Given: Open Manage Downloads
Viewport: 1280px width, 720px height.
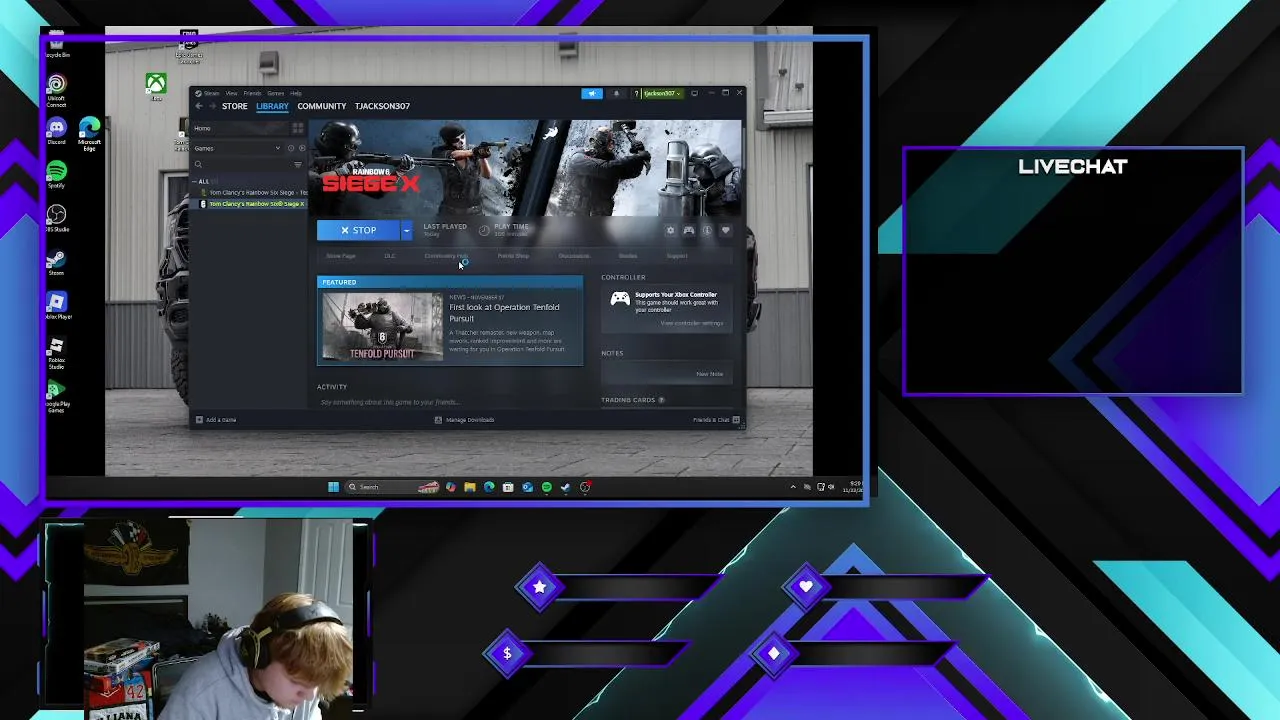Looking at the screenshot, I should pyautogui.click(x=464, y=420).
